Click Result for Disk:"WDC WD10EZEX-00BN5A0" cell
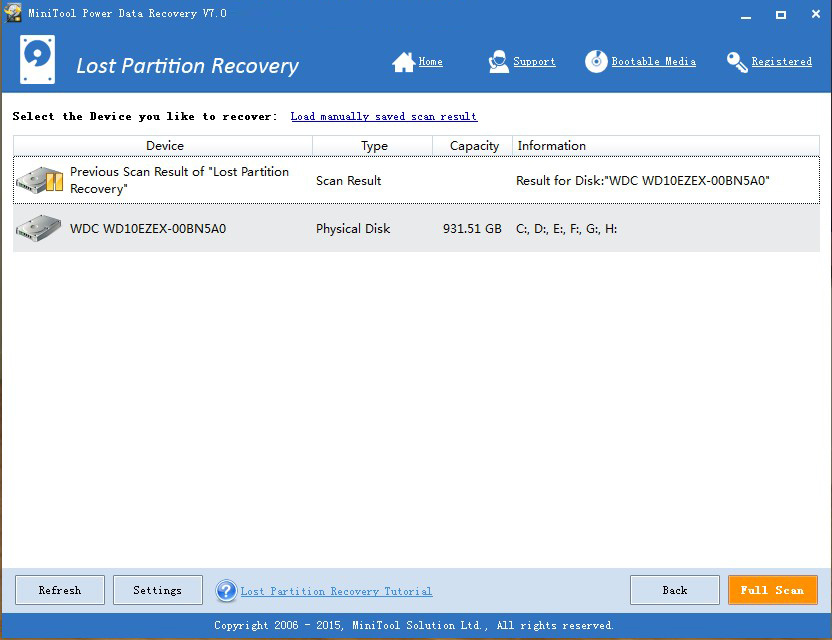 click(x=643, y=180)
